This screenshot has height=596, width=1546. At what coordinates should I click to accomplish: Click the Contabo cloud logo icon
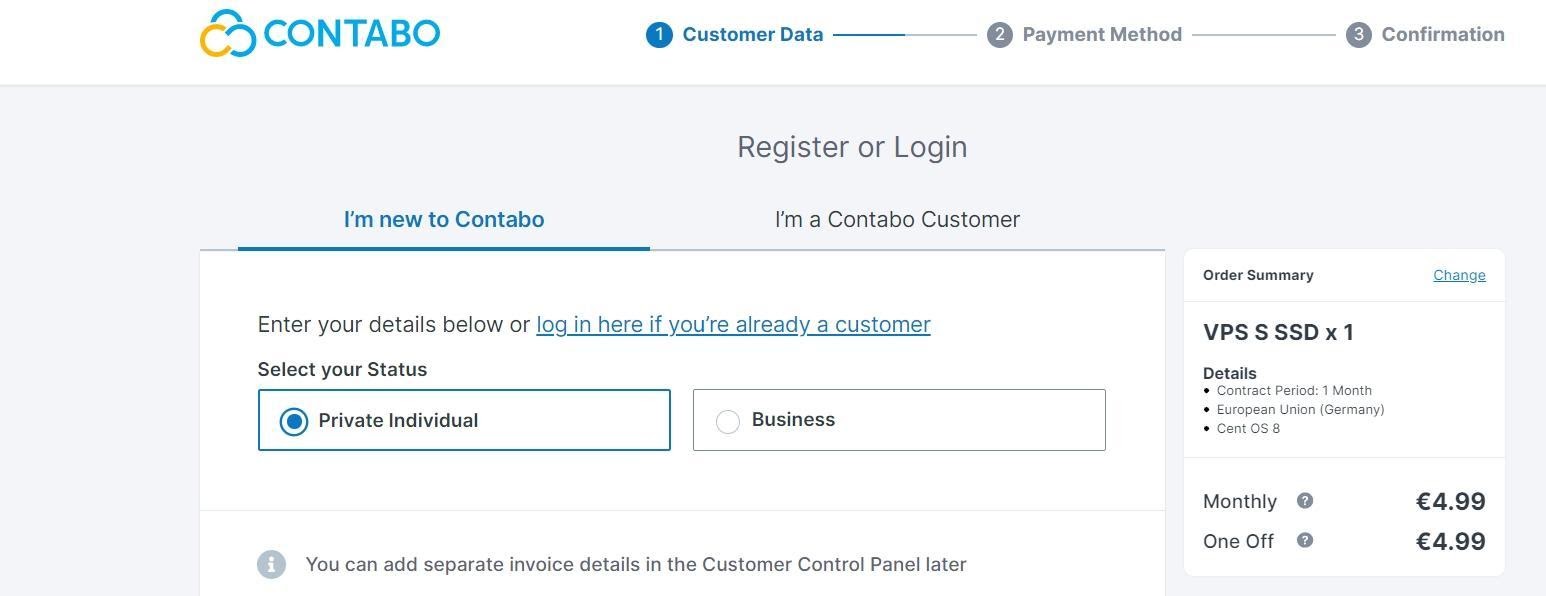tap(228, 34)
